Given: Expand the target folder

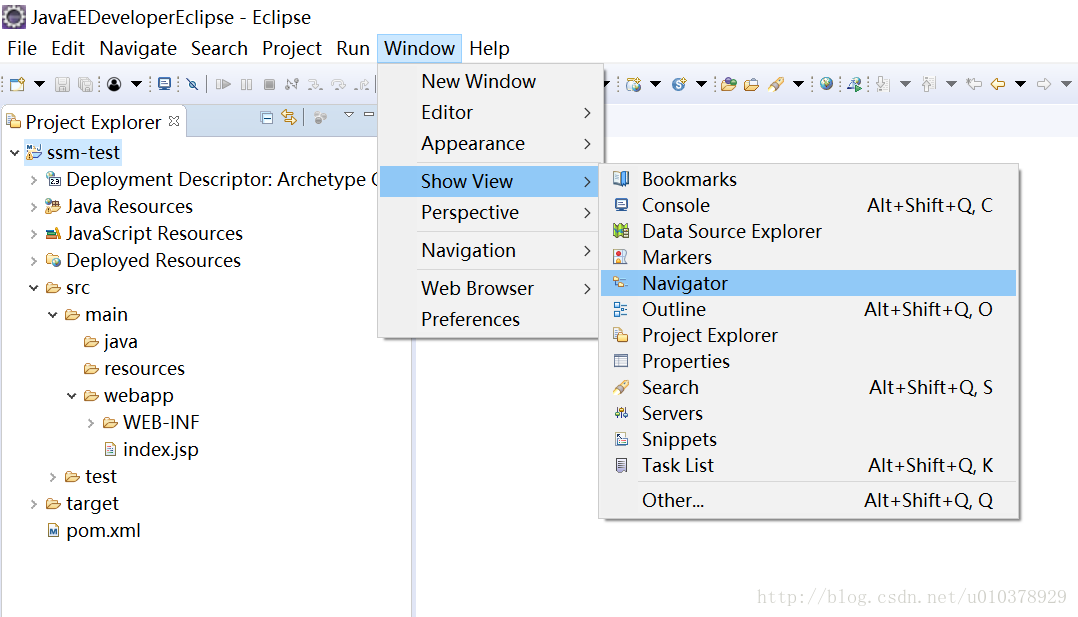Looking at the screenshot, I should point(34,504).
